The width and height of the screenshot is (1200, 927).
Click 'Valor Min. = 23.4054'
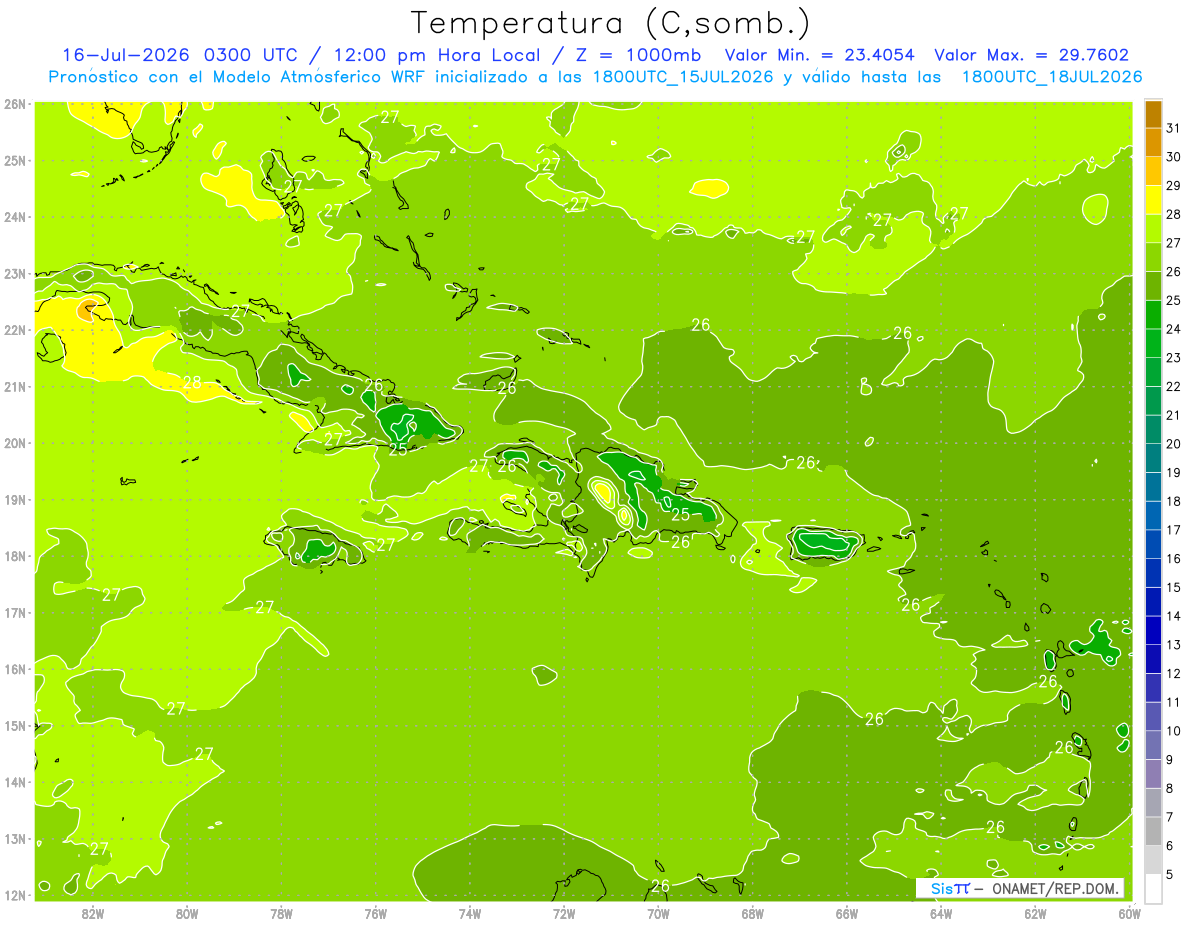pyautogui.click(x=821, y=55)
